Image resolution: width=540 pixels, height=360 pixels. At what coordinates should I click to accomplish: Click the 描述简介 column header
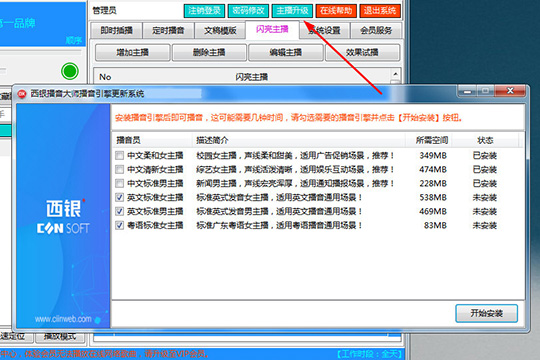[298, 140]
